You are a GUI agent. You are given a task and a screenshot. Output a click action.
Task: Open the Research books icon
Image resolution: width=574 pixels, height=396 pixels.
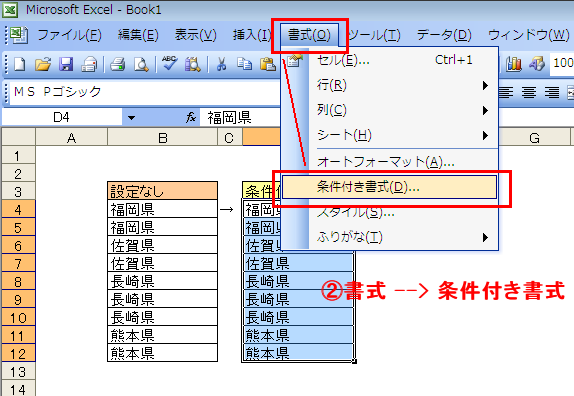point(193,64)
